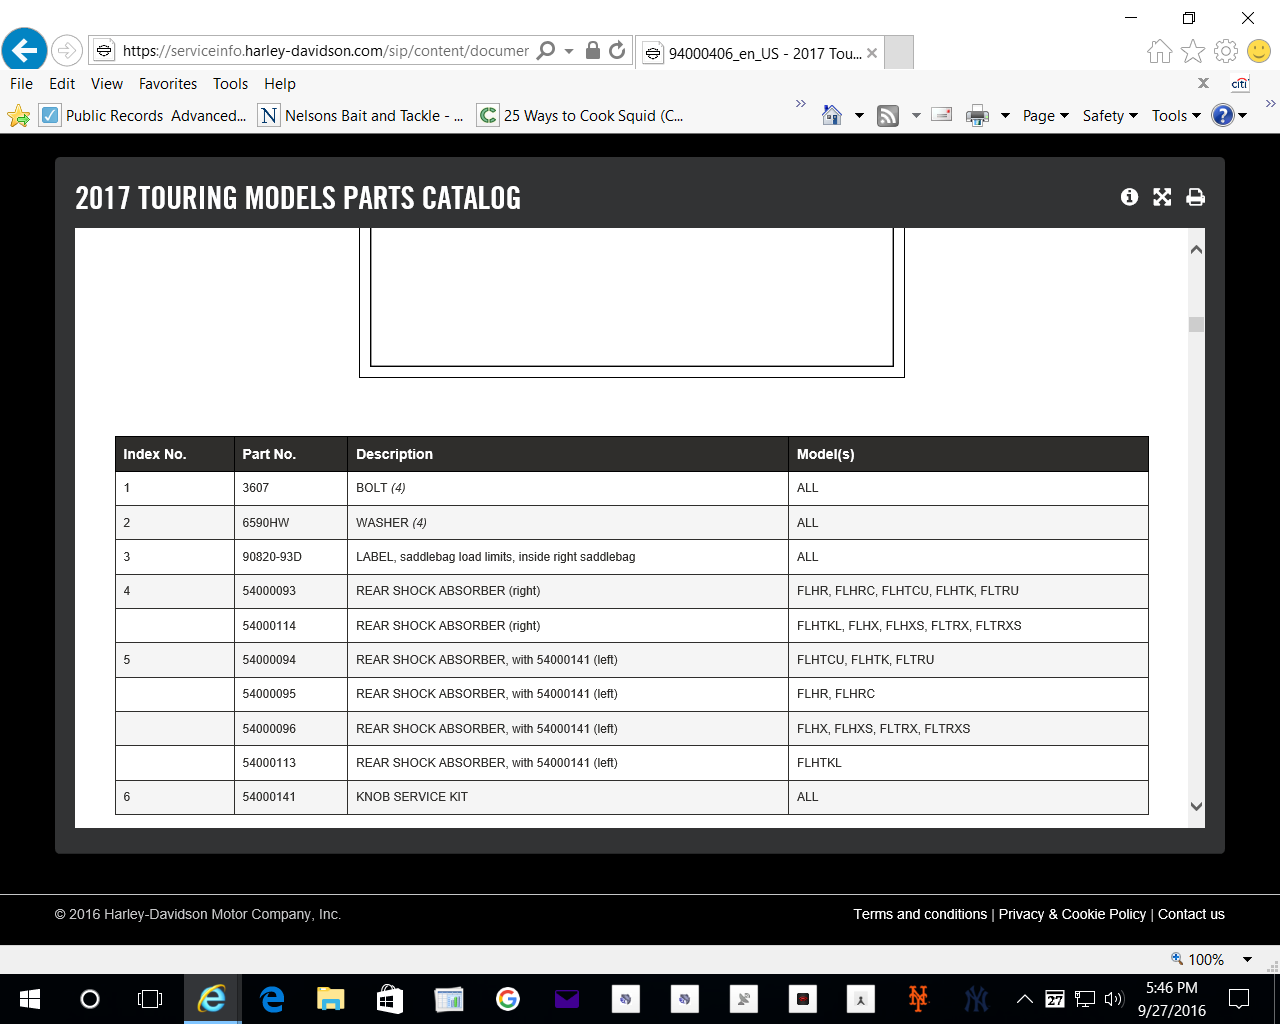Open the Favorites menu

(167, 84)
